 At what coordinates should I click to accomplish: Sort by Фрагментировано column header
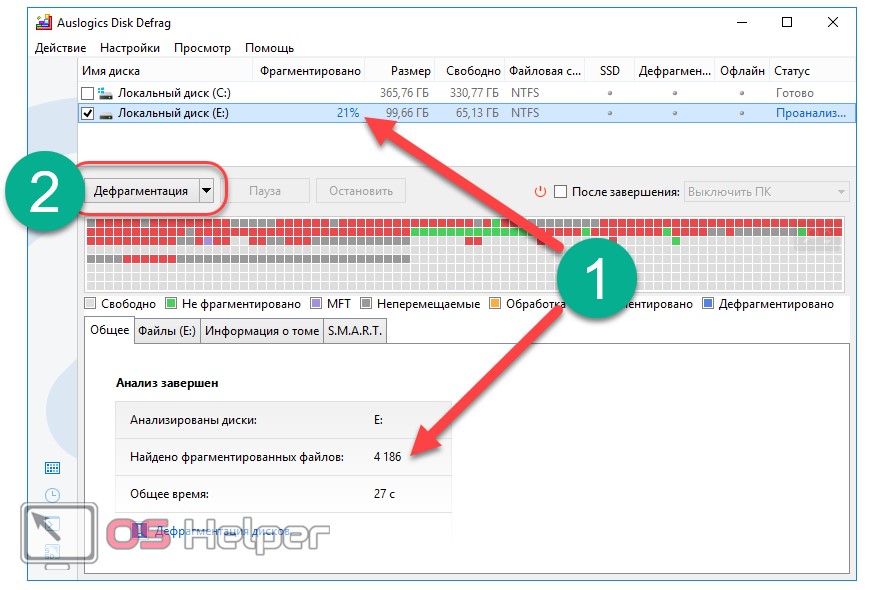309,71
